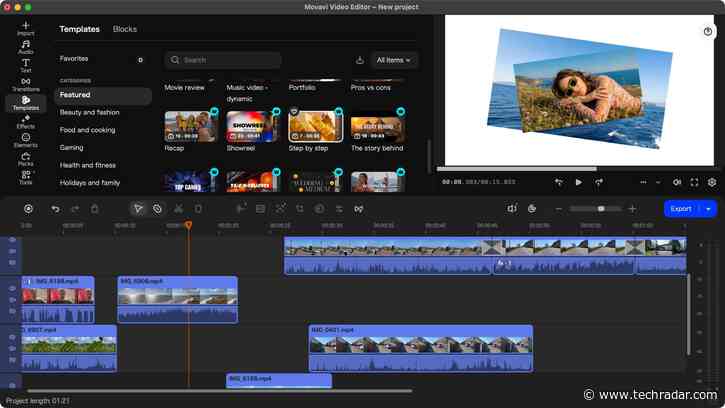
Task: Toggle visibility eye on top video track
Action: [x=12, y=240]
